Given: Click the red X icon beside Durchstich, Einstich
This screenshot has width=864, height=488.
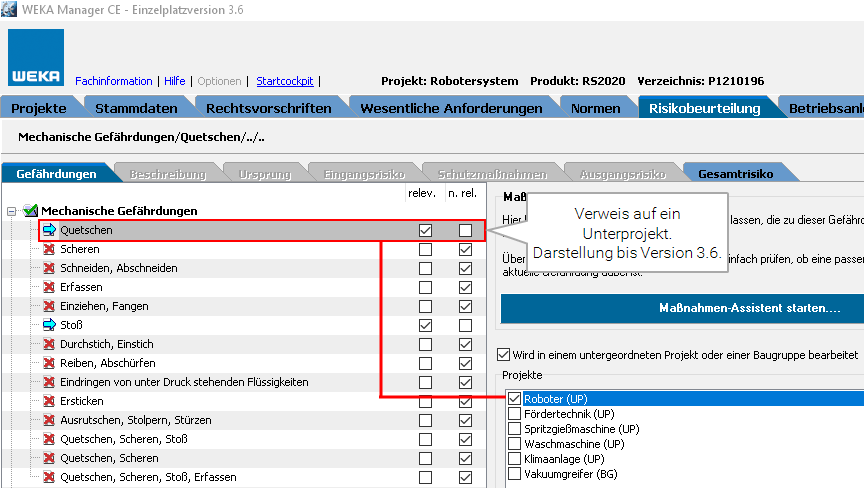Looking at the screenshot, I should 49,345.
